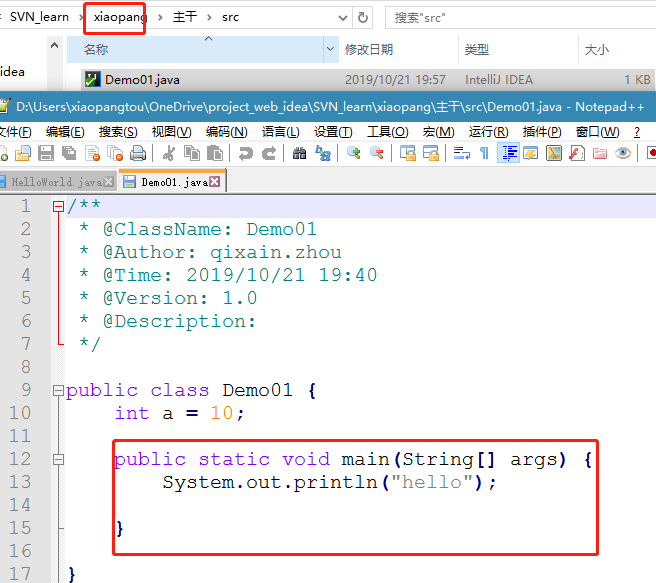Toggle the Word Wrap toolbar icon

tap(461, 153)
